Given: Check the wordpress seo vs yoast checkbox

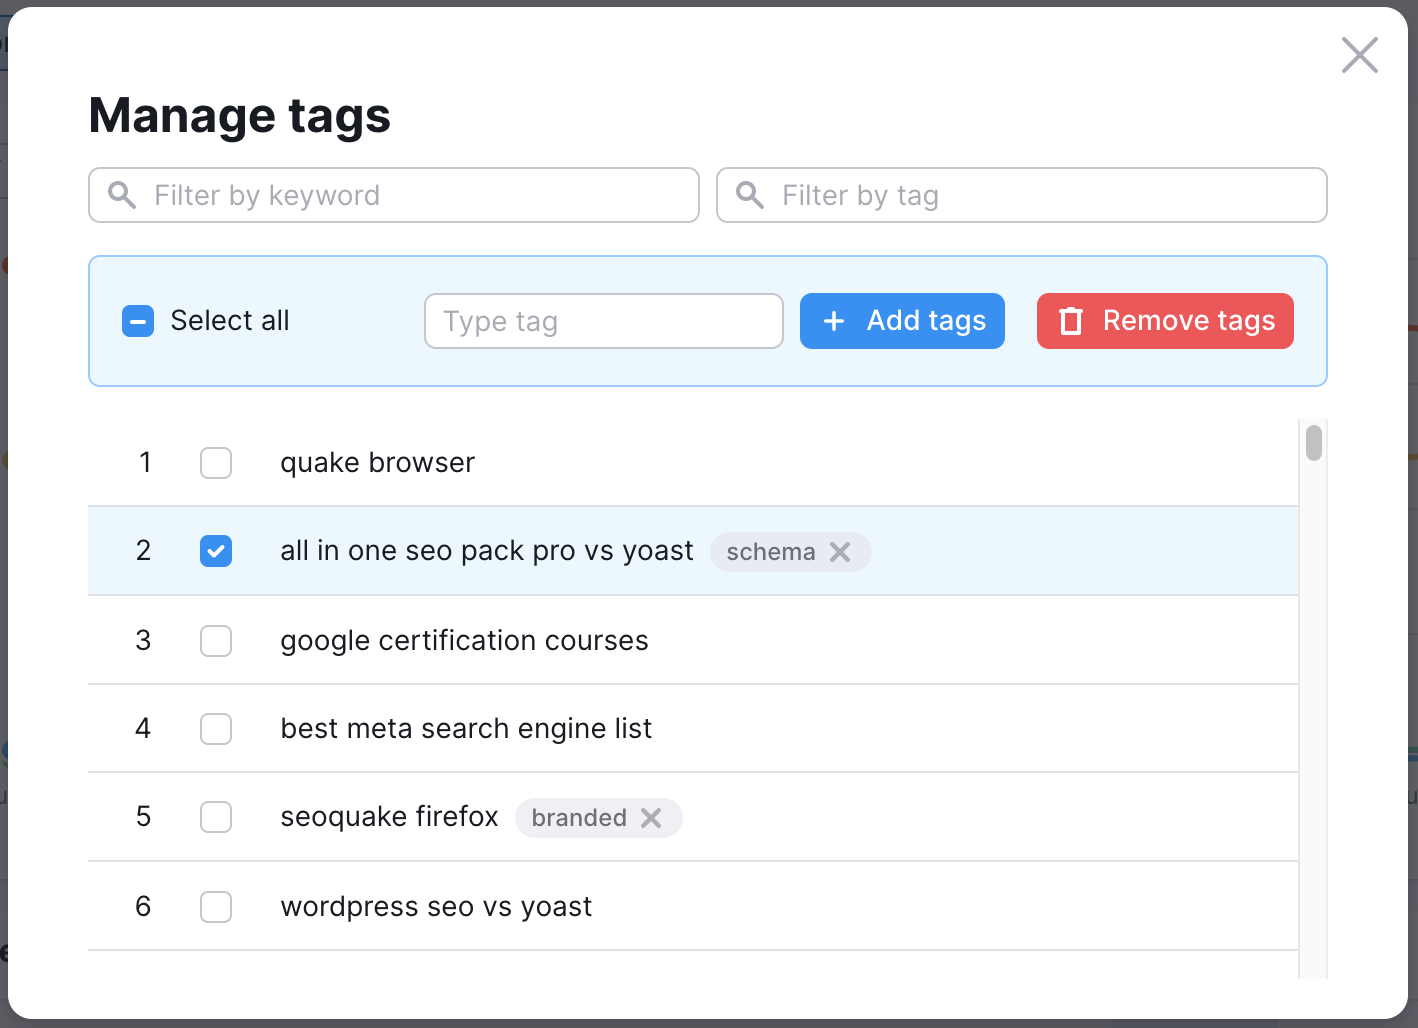Looking at the screenshot, I should pos(216,906).
